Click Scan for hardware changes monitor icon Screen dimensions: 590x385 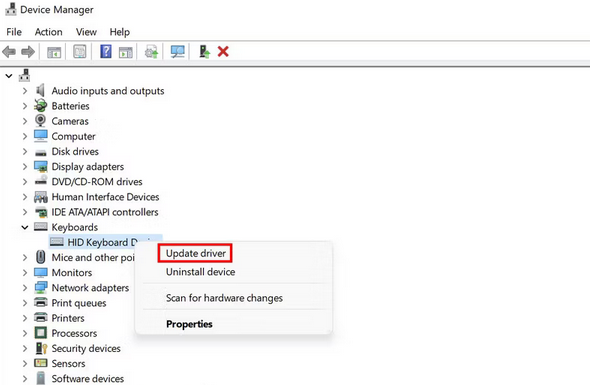click(x=177, y=52)
